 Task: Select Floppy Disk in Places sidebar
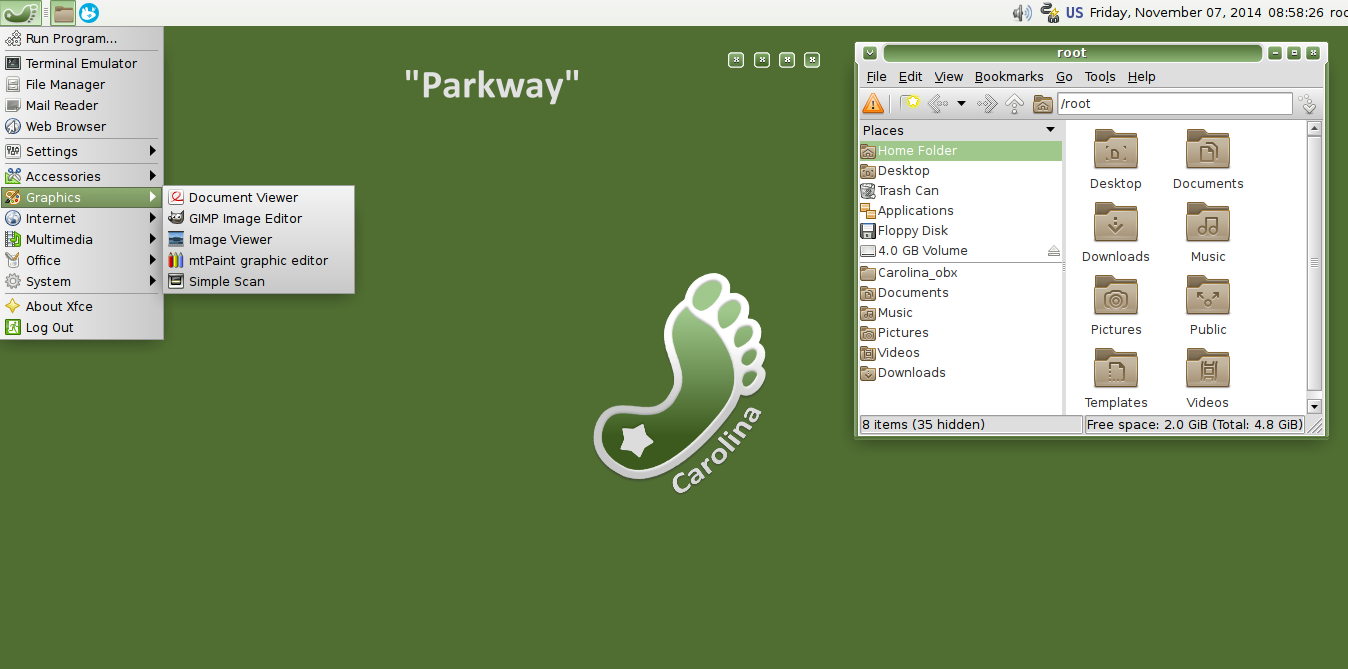point(960,230)
